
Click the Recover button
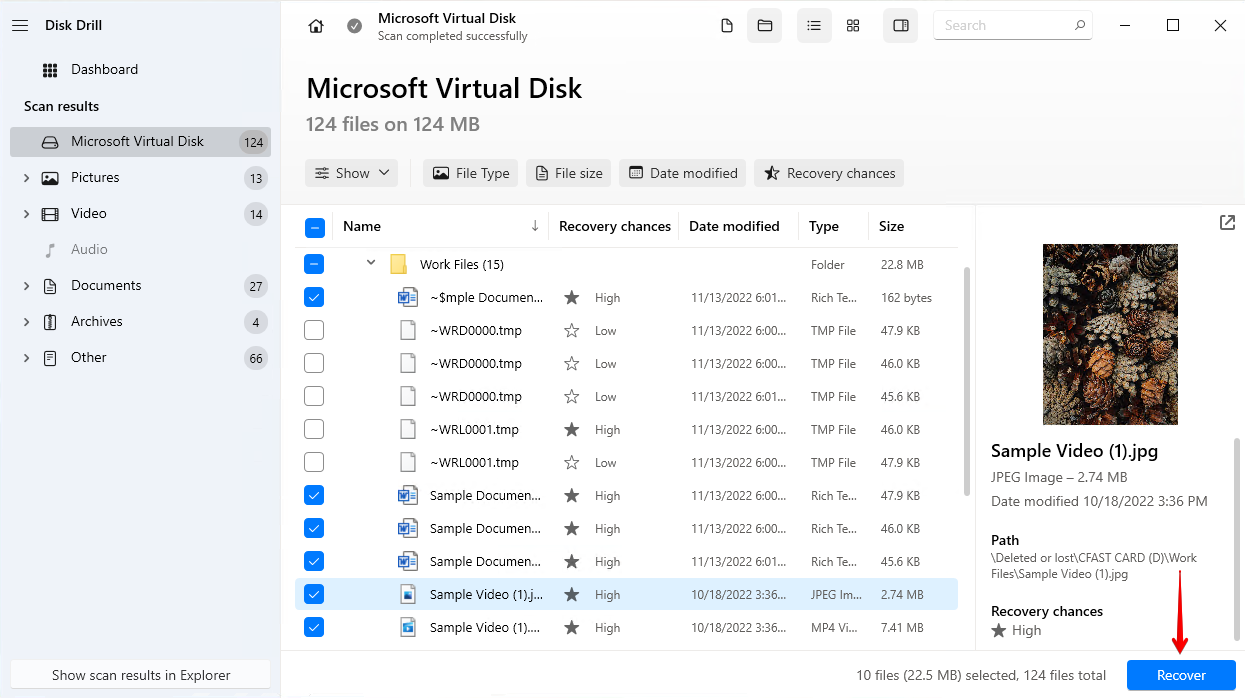coord(1180,675)
